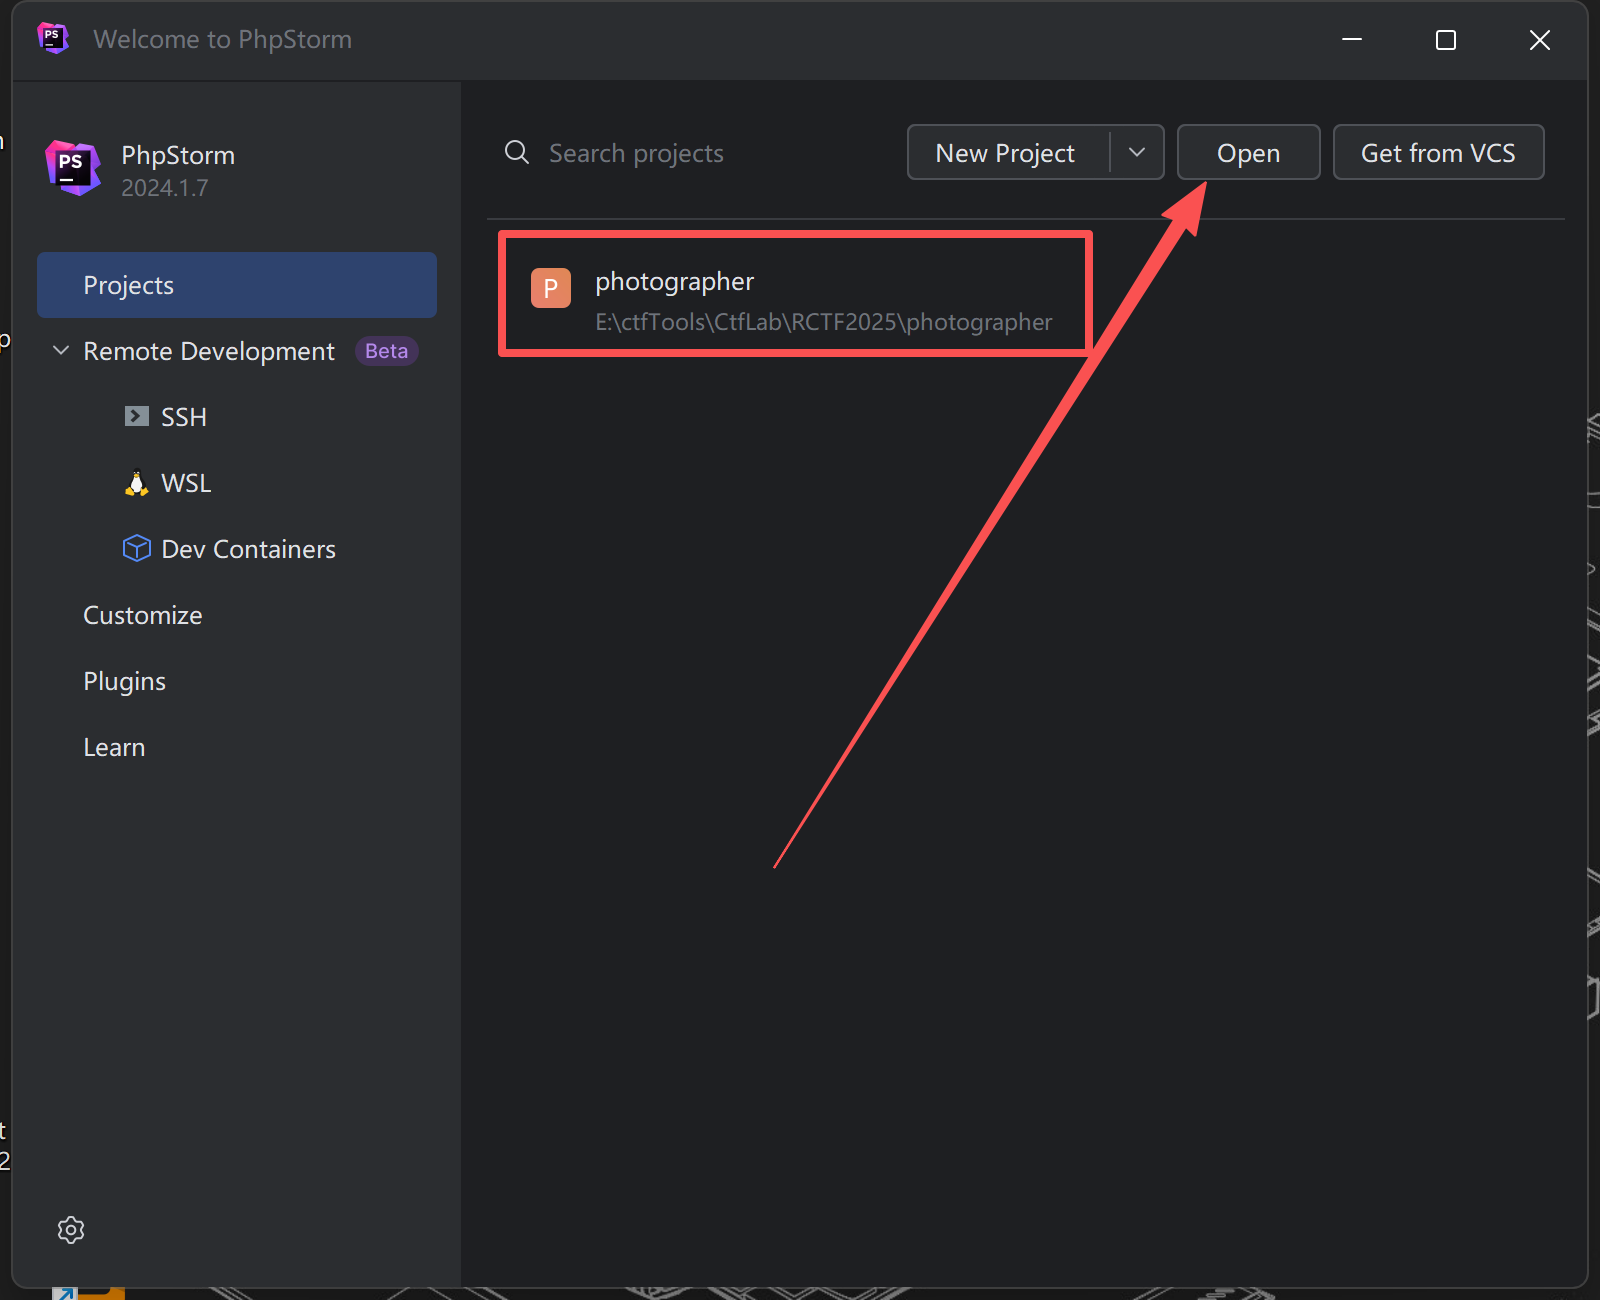Click the SSH terminal icon
The image size is (1600, 1300).
click(x=137, y=417)
